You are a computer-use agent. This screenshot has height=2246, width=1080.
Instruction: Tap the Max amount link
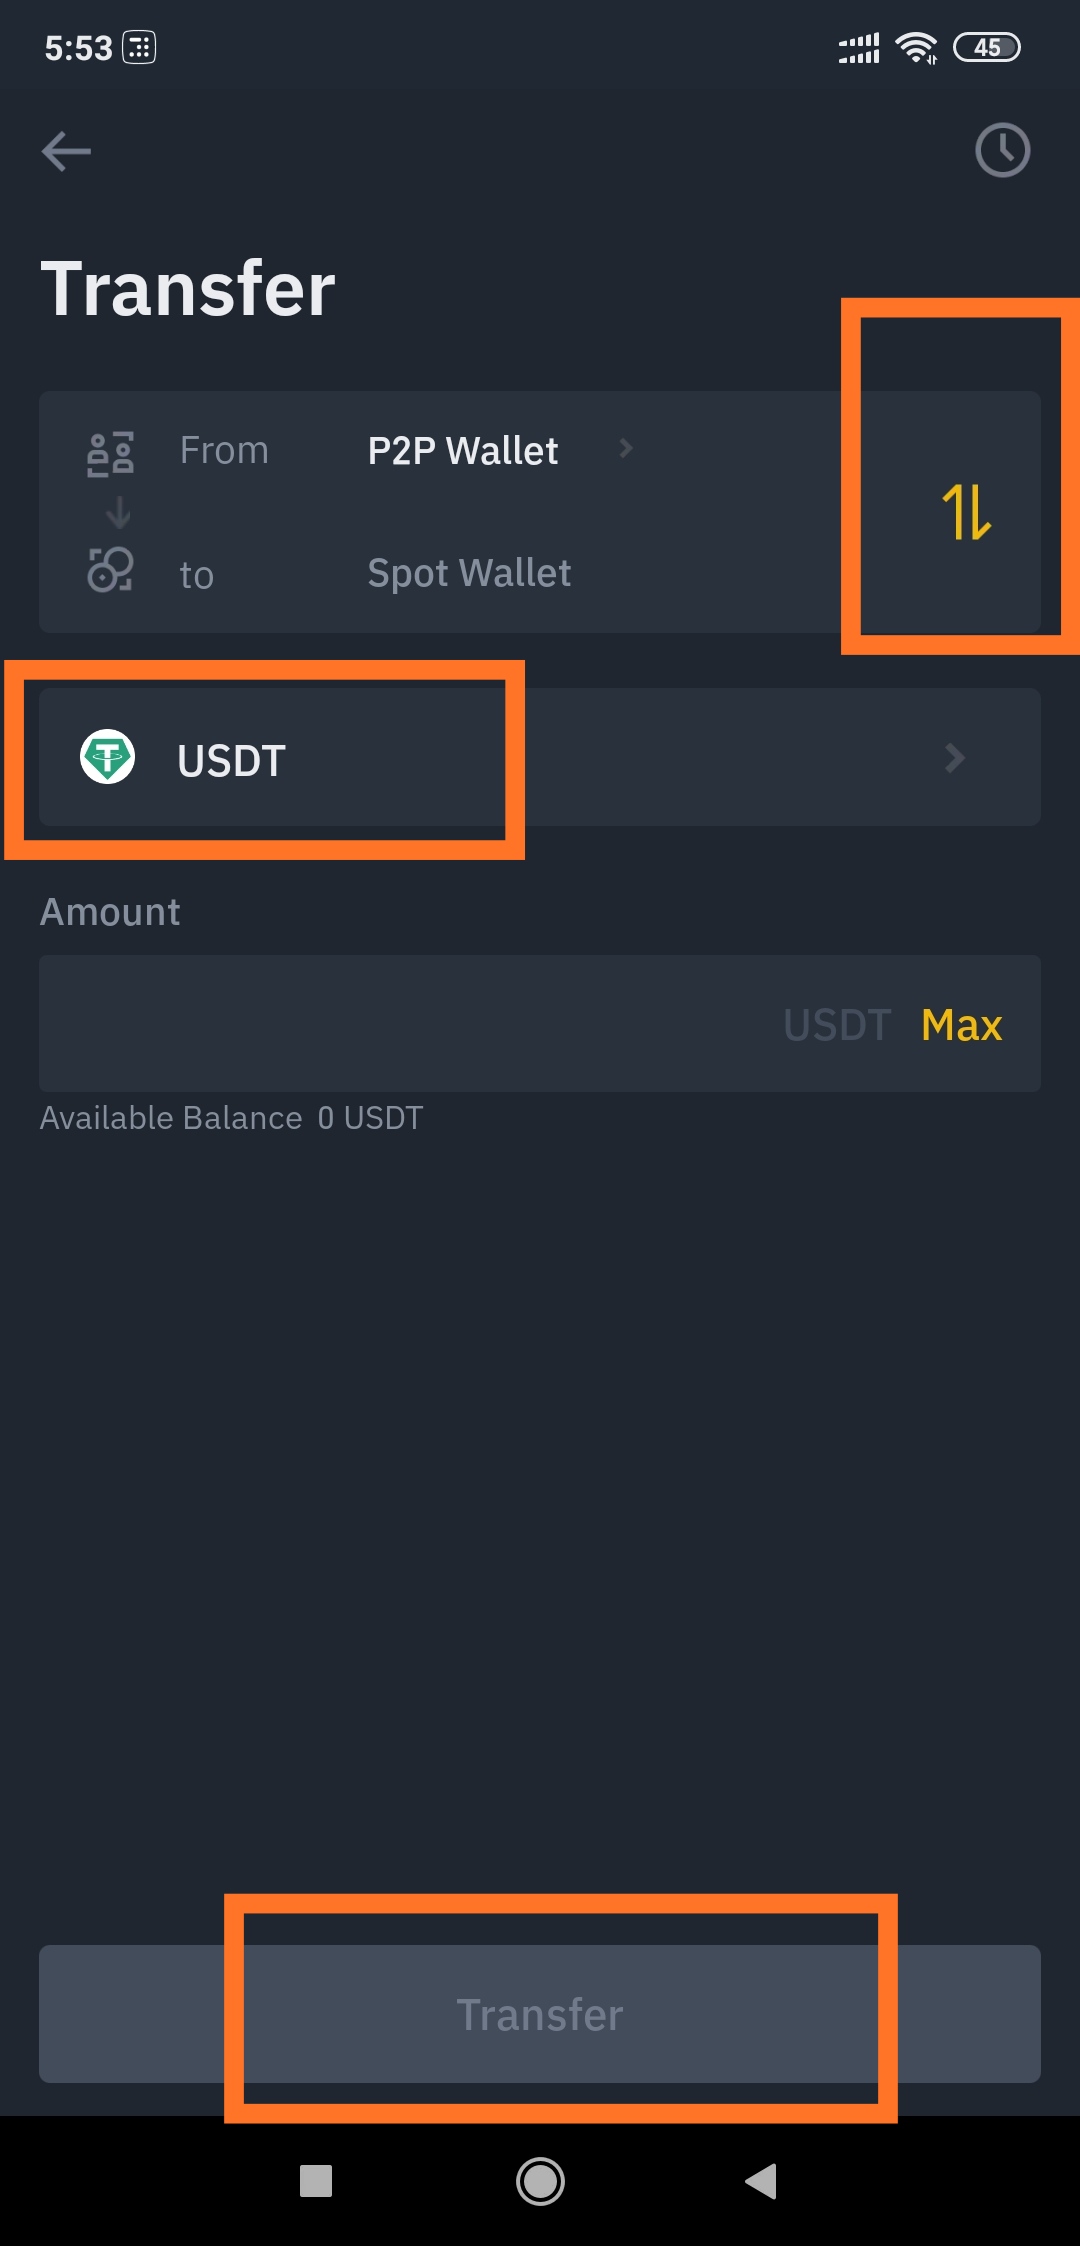click(x=962, y=1025)
